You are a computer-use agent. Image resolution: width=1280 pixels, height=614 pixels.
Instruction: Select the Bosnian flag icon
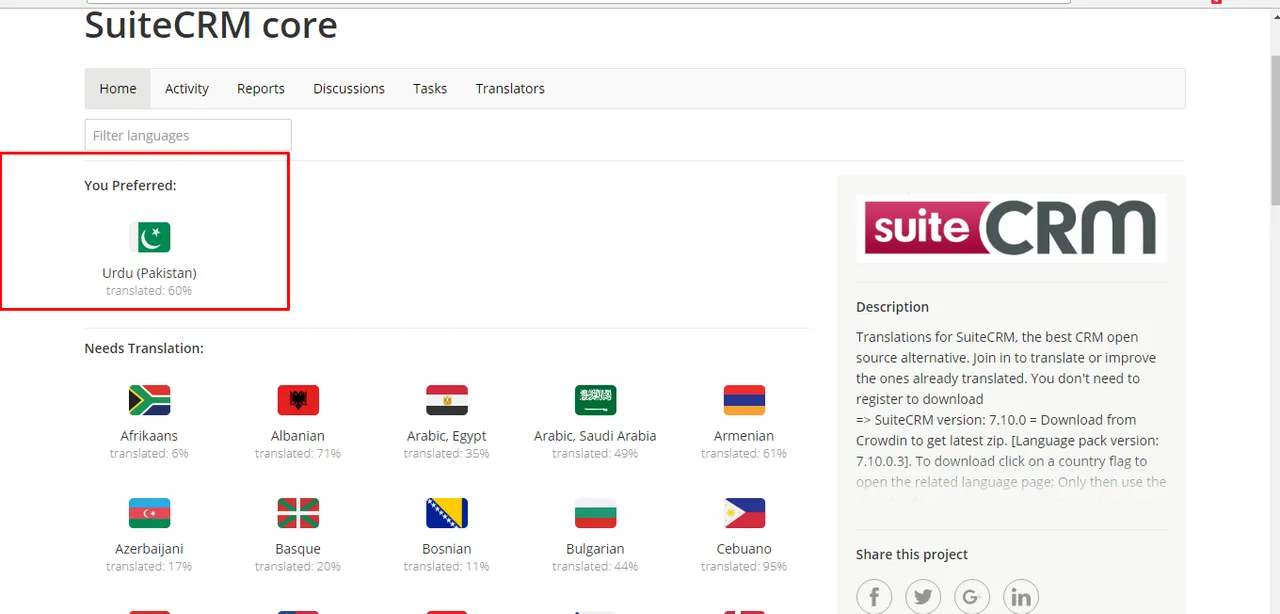tap(447, 513)
